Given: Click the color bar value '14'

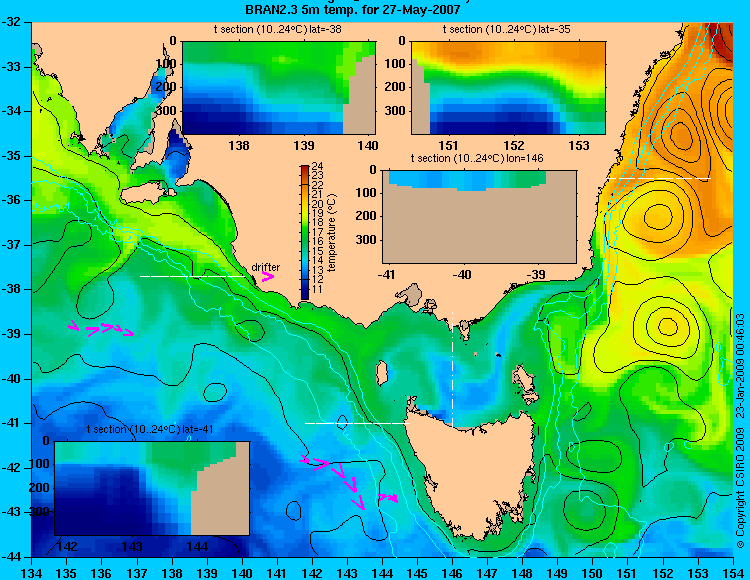Looking at the screenshot, I should tap(317, 261).
